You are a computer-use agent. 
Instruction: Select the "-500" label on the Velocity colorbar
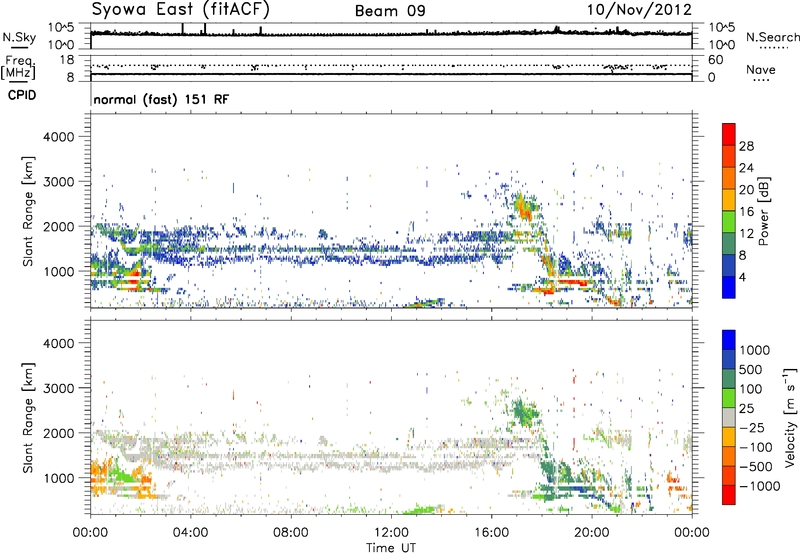[756, 466]
